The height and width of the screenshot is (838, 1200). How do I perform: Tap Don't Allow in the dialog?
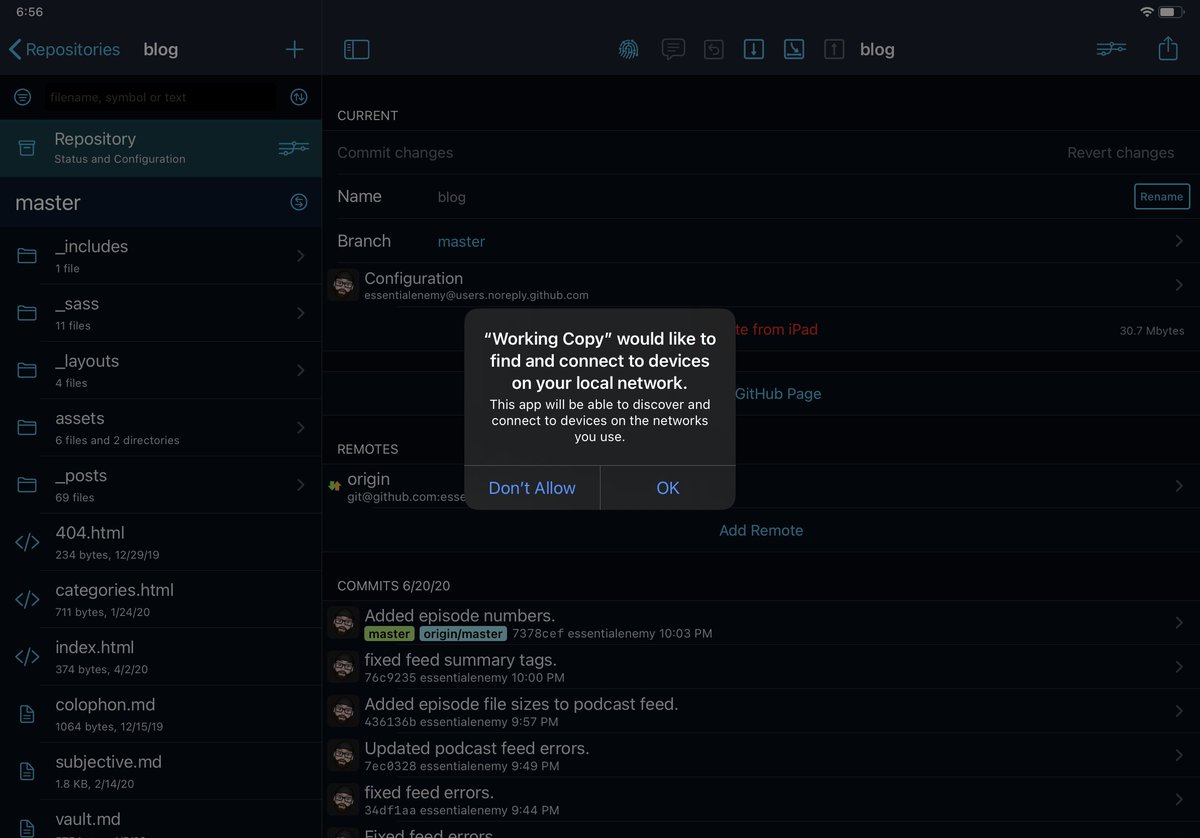tap(532, 488)
